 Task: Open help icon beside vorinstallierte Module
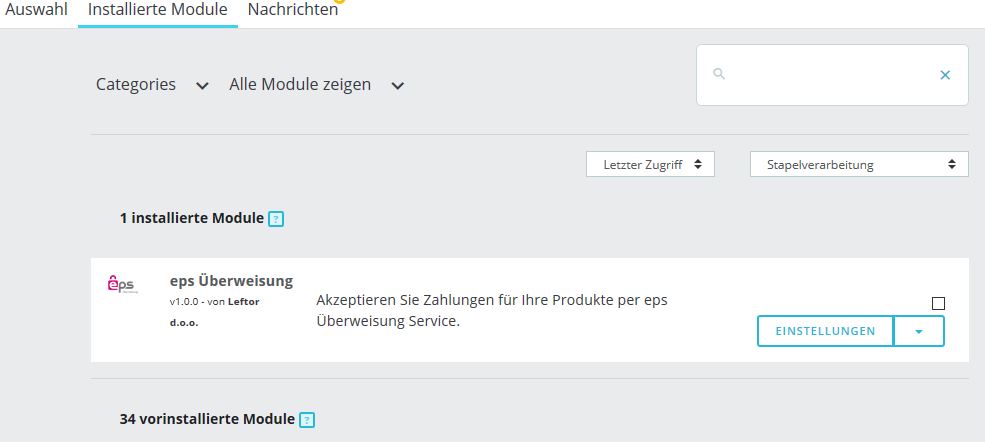(307, 420)
